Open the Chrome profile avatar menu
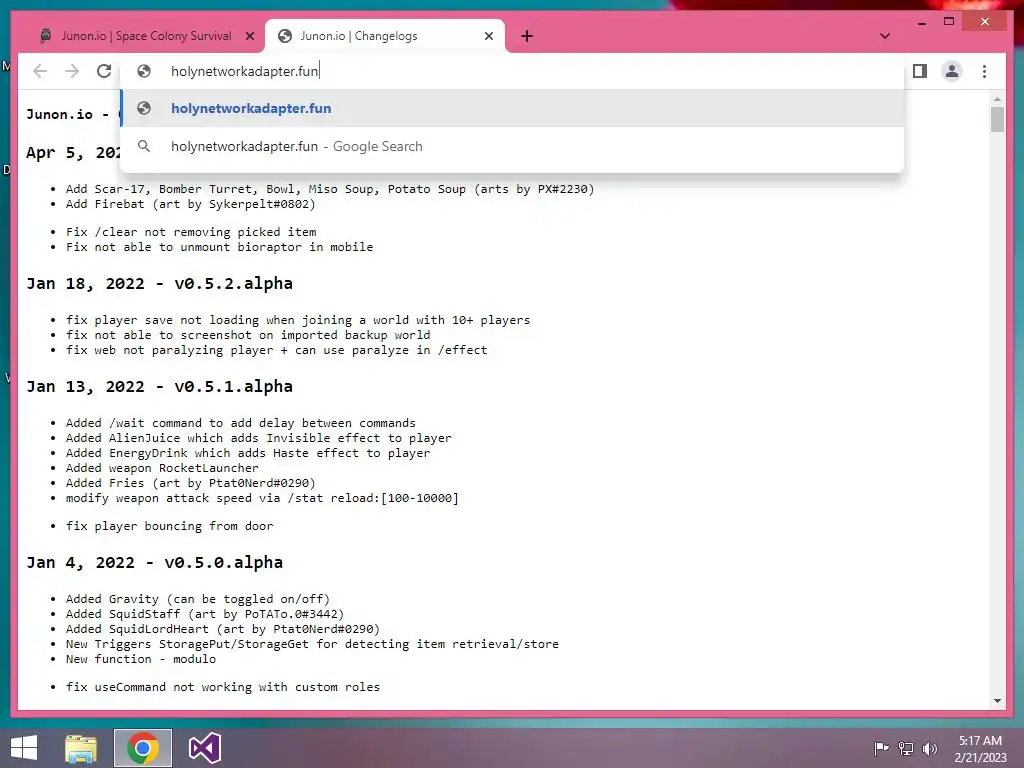The width and height of the screenshot is (1024, 768). [x=952, y=71]
